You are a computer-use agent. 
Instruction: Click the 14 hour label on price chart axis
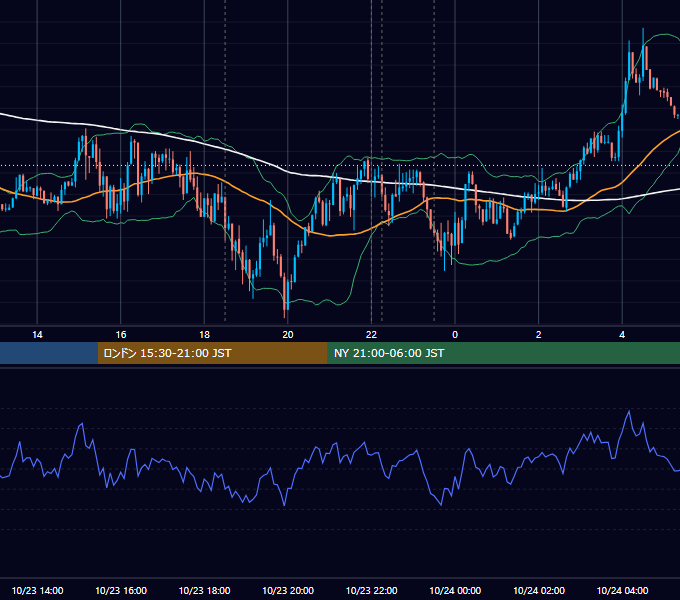tap(37, 335)
